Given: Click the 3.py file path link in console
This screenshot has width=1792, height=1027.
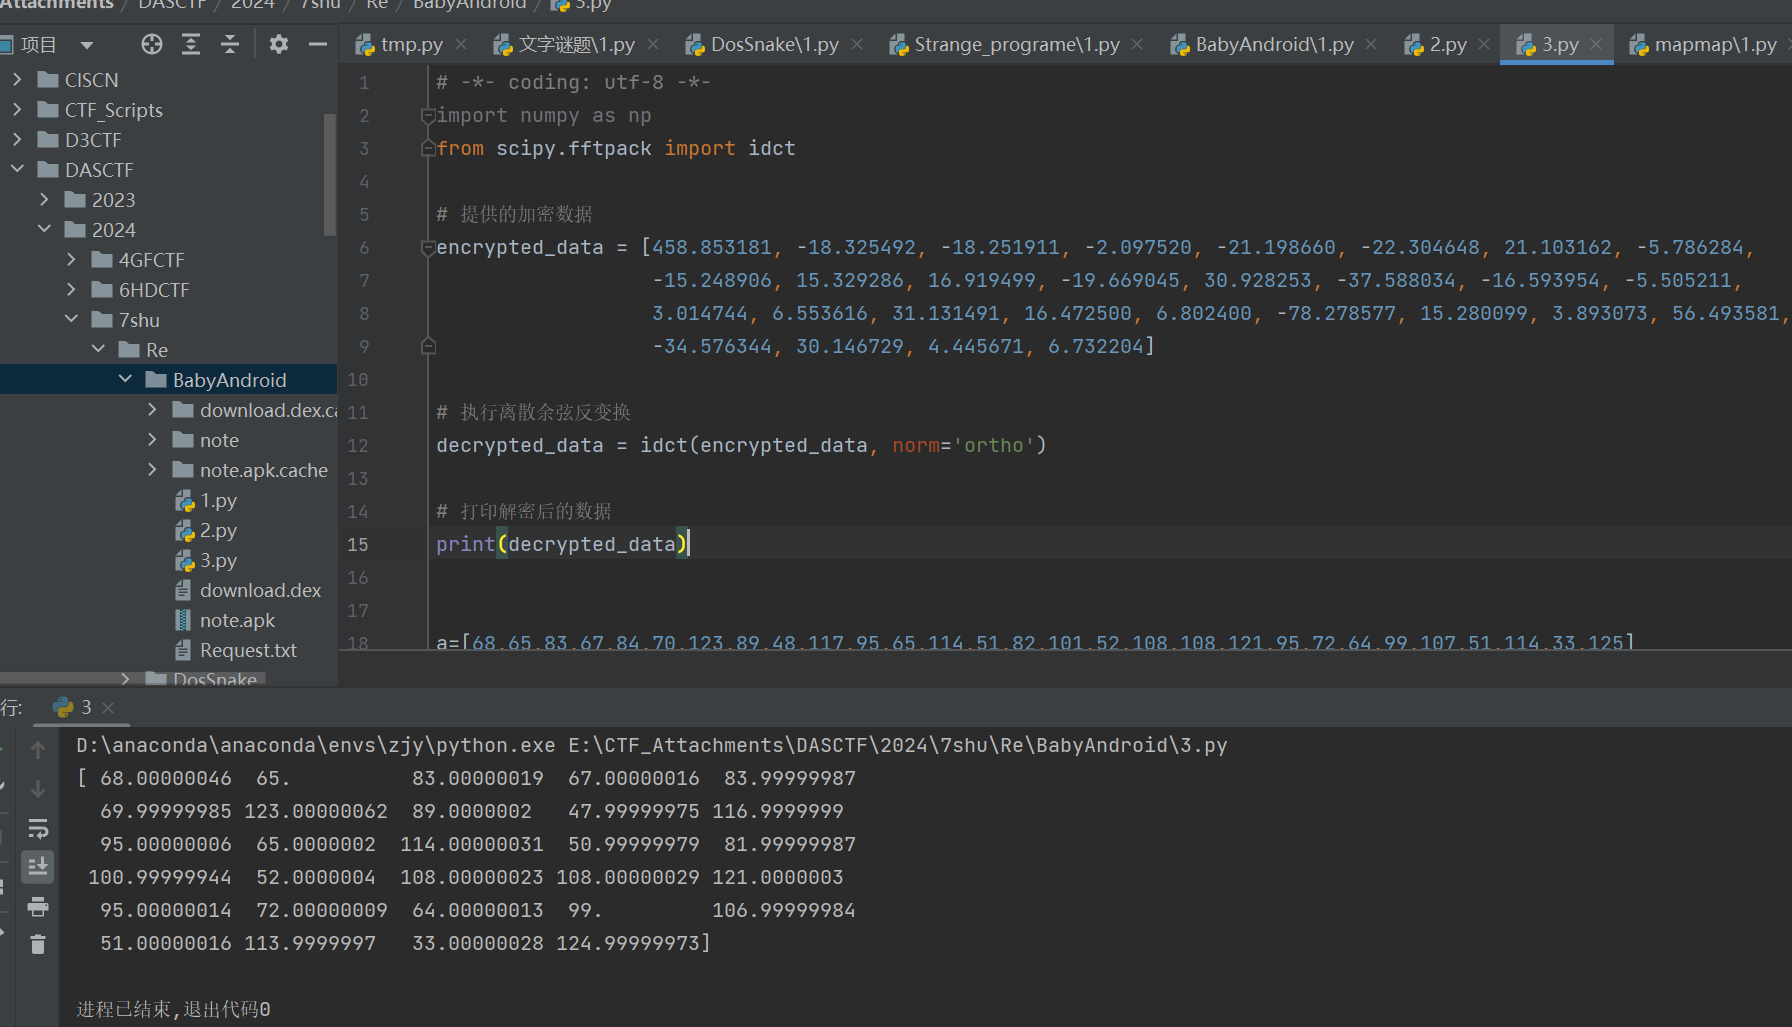Looking at the screenshot, I should click(898, 745).
